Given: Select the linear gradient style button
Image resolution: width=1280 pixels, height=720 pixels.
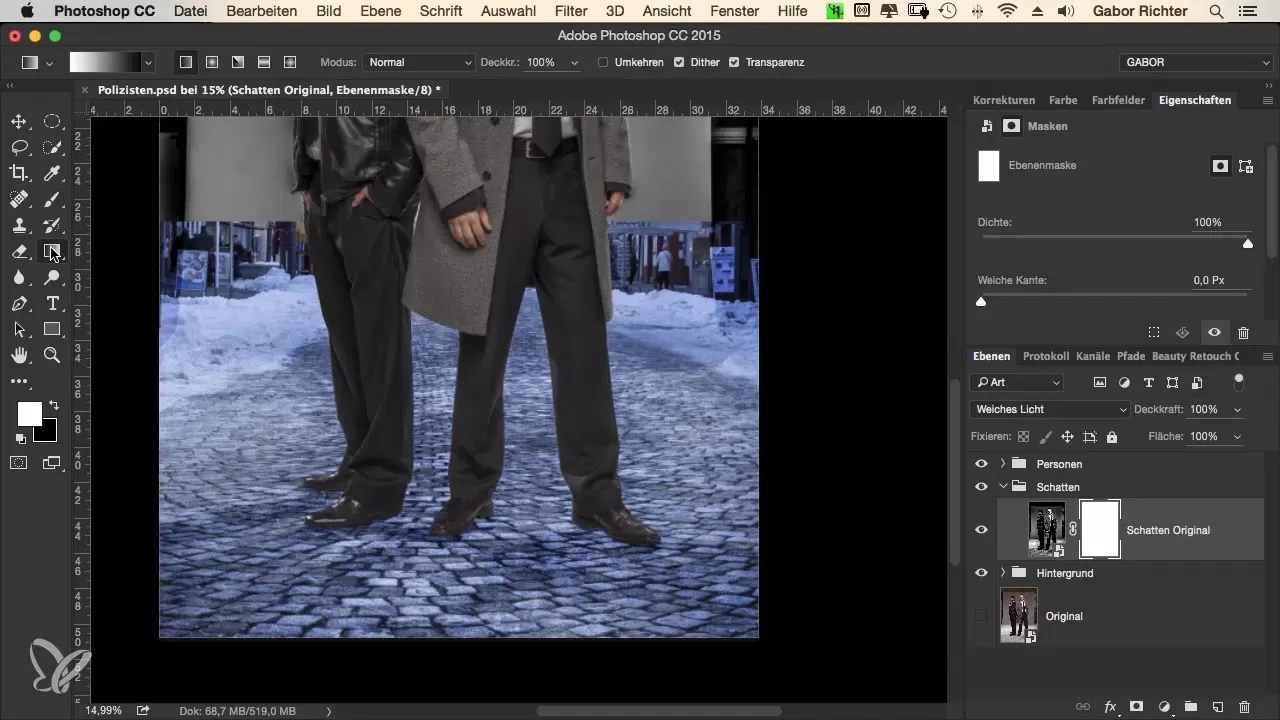Looking at the screenshot, I should point(186,62).
